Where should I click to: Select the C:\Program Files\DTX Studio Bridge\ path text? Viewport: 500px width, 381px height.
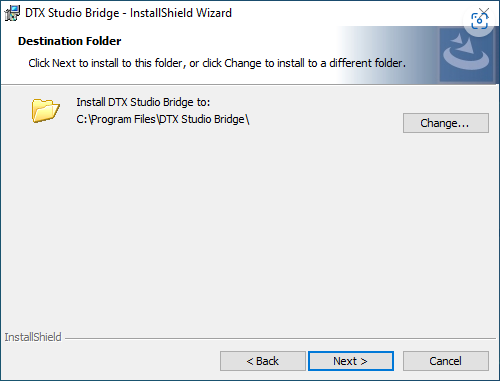(x=163, y=119)
